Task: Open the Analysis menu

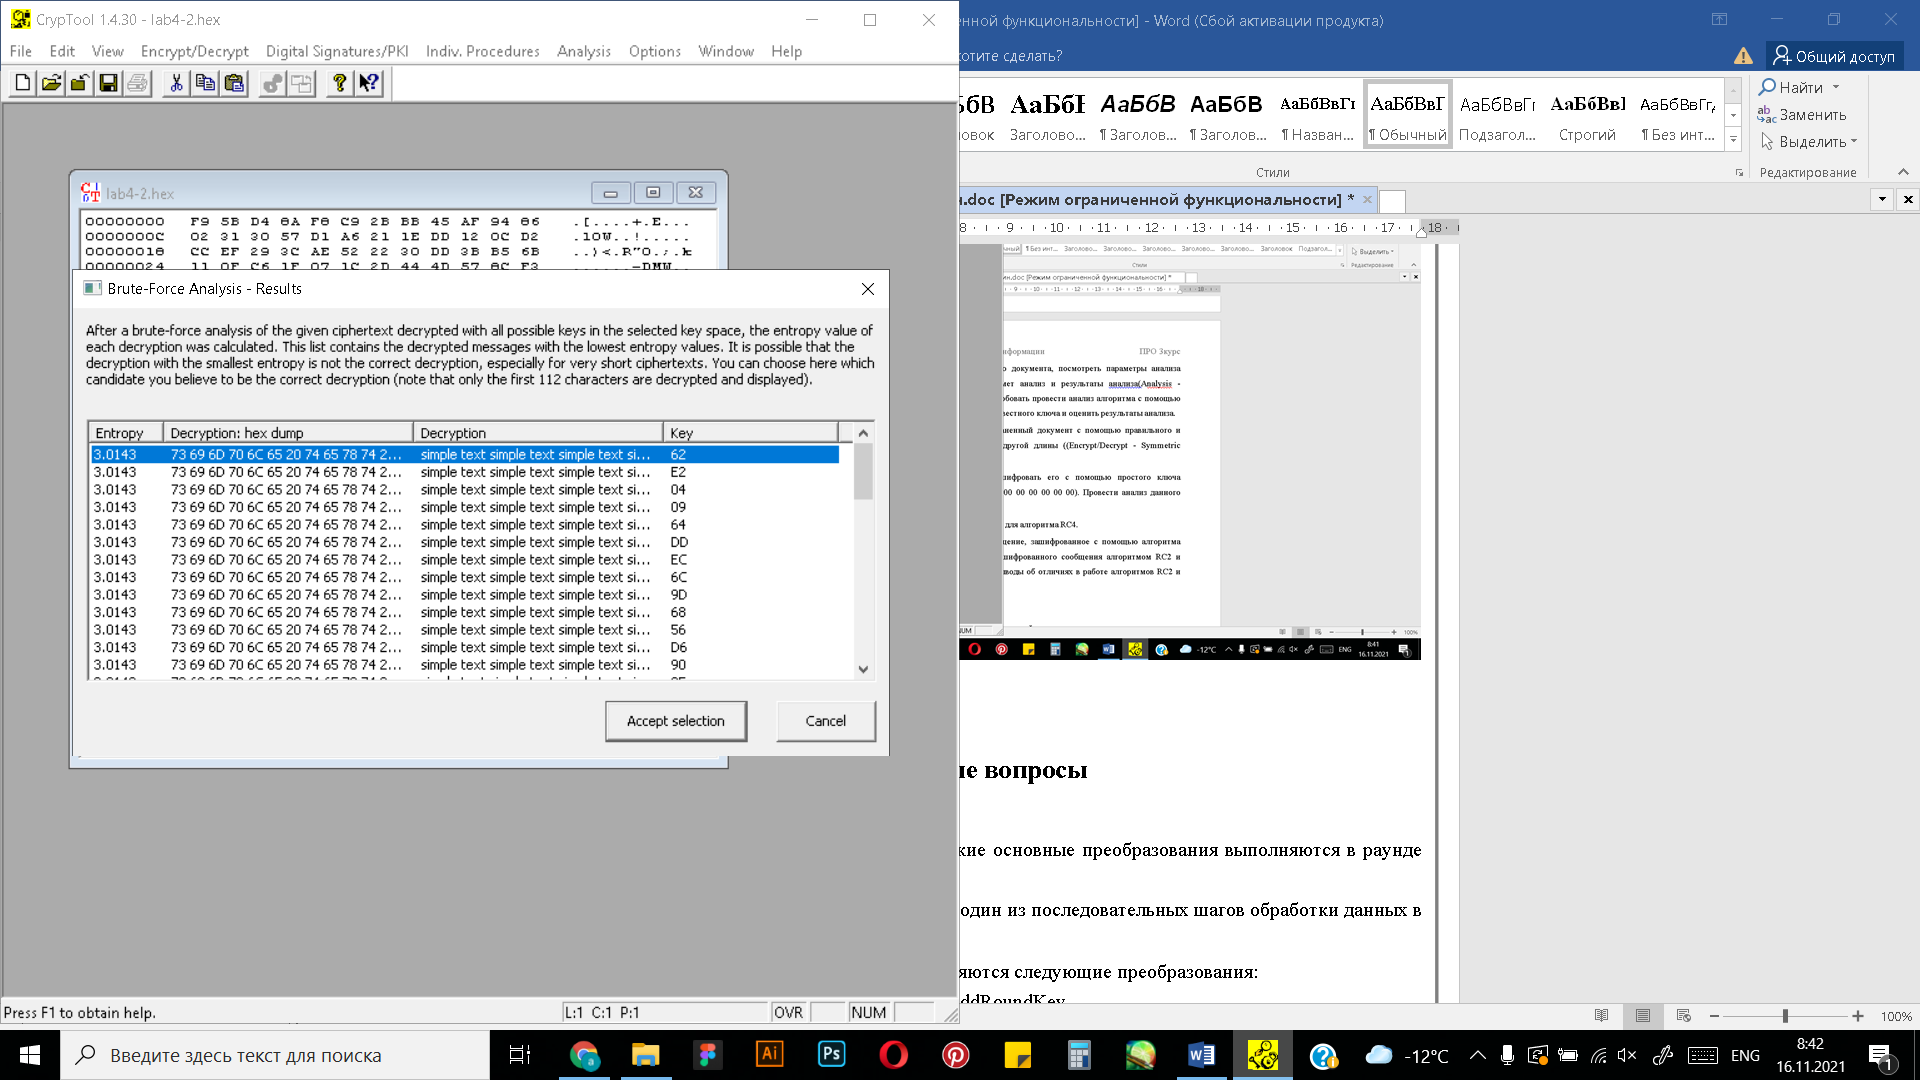Action: click(584, 51)
